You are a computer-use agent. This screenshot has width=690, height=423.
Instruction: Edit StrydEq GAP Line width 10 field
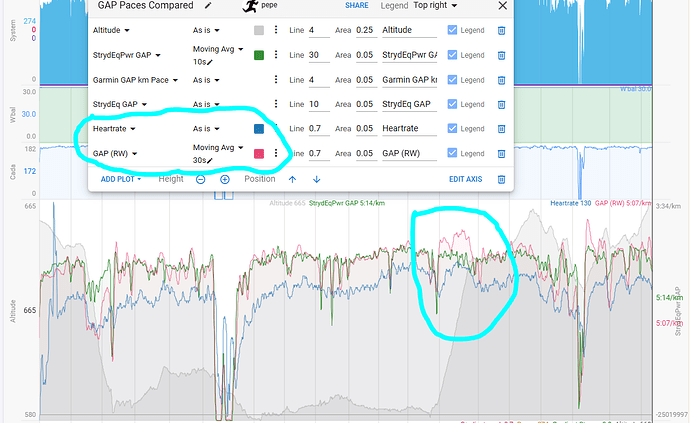coord(319,104)
